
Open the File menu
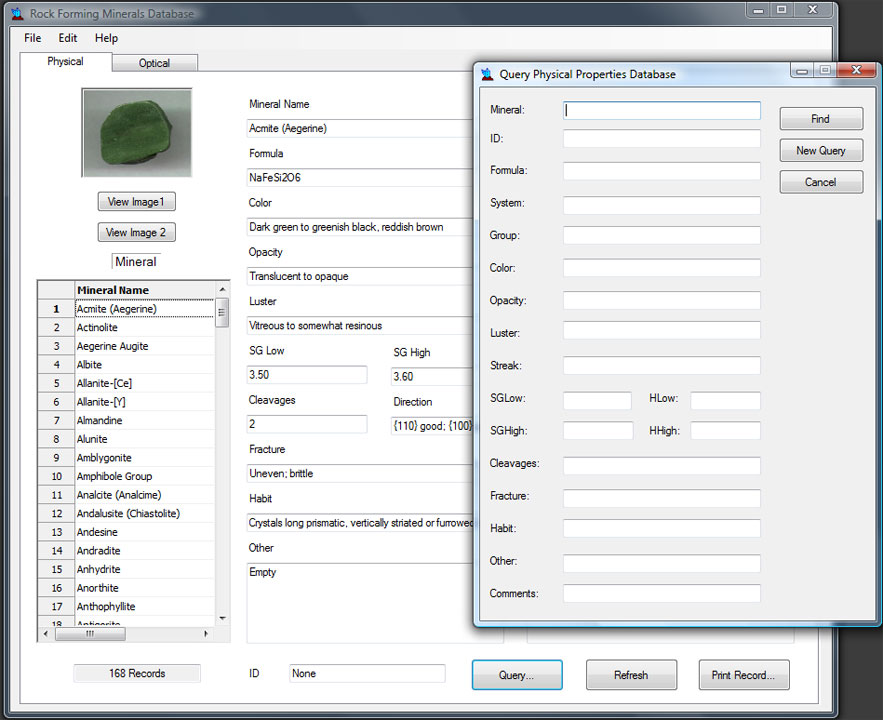pos(33,38)
